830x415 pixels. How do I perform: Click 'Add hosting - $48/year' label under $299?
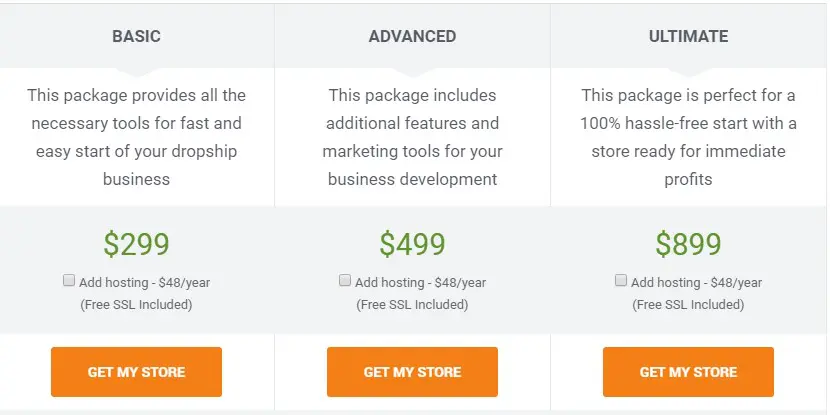(x=144, y=283)
